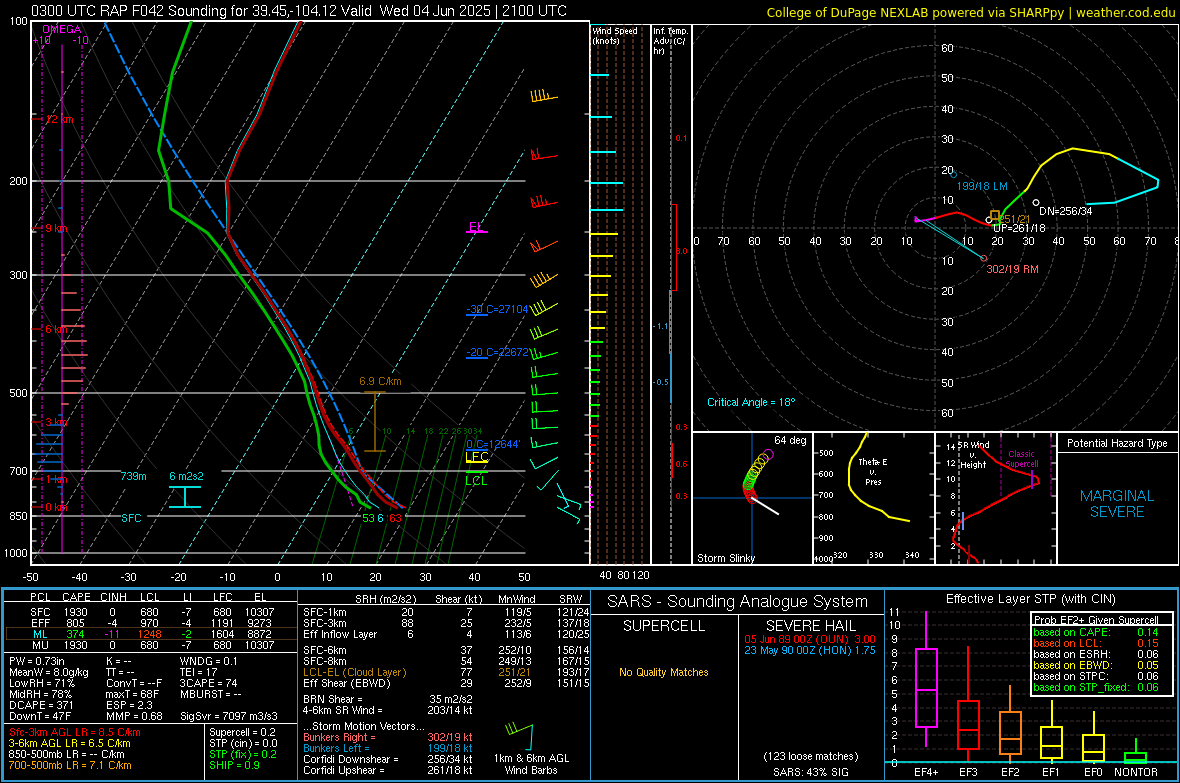Click the Storm Slinky panel label

pyautogui.click(x=725, y=558)
